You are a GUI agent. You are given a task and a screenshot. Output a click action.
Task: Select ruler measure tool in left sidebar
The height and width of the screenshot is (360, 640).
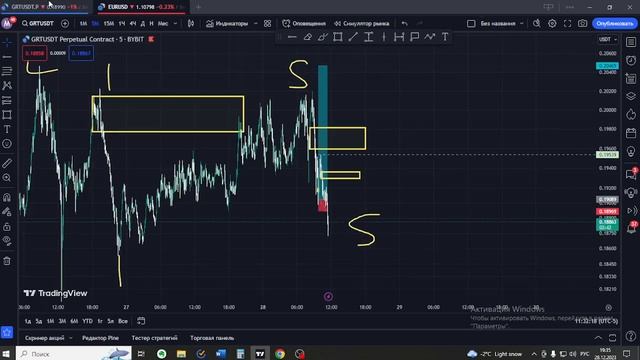7,163
